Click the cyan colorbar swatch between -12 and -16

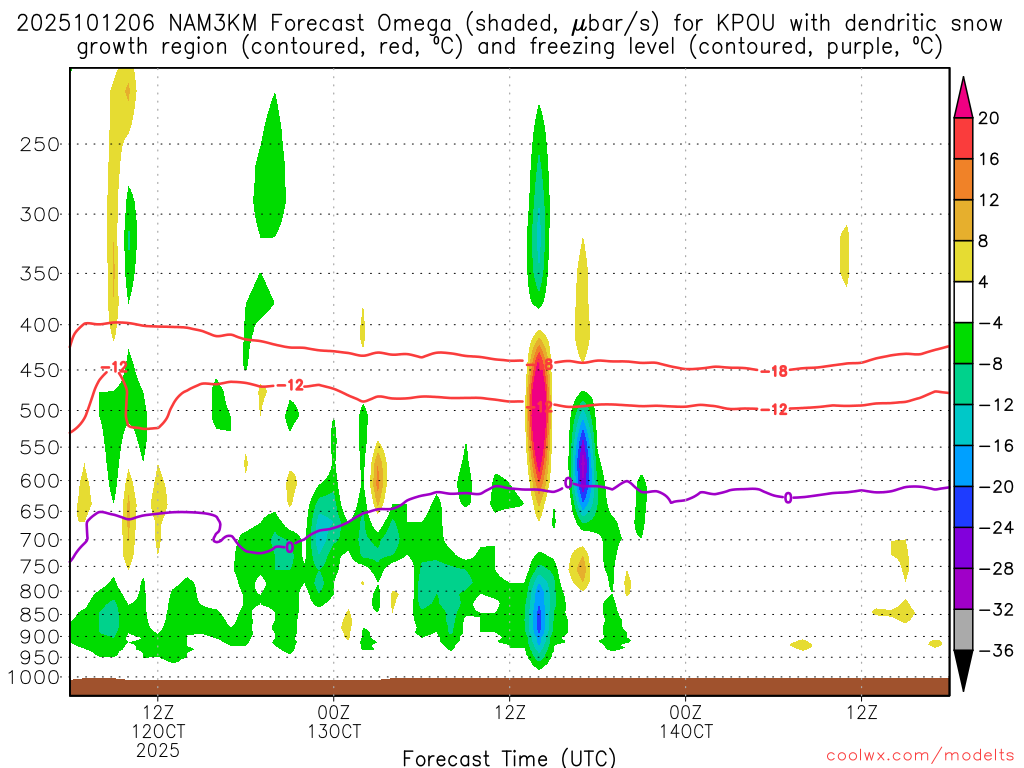point(963,425)
